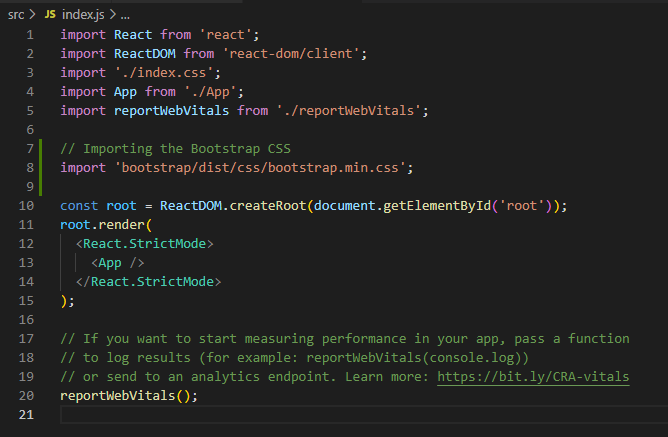The width and height of the screenshot is (668, 437).
Task: Click closing </React.StrictMode> tag
Action: [148, 282]
